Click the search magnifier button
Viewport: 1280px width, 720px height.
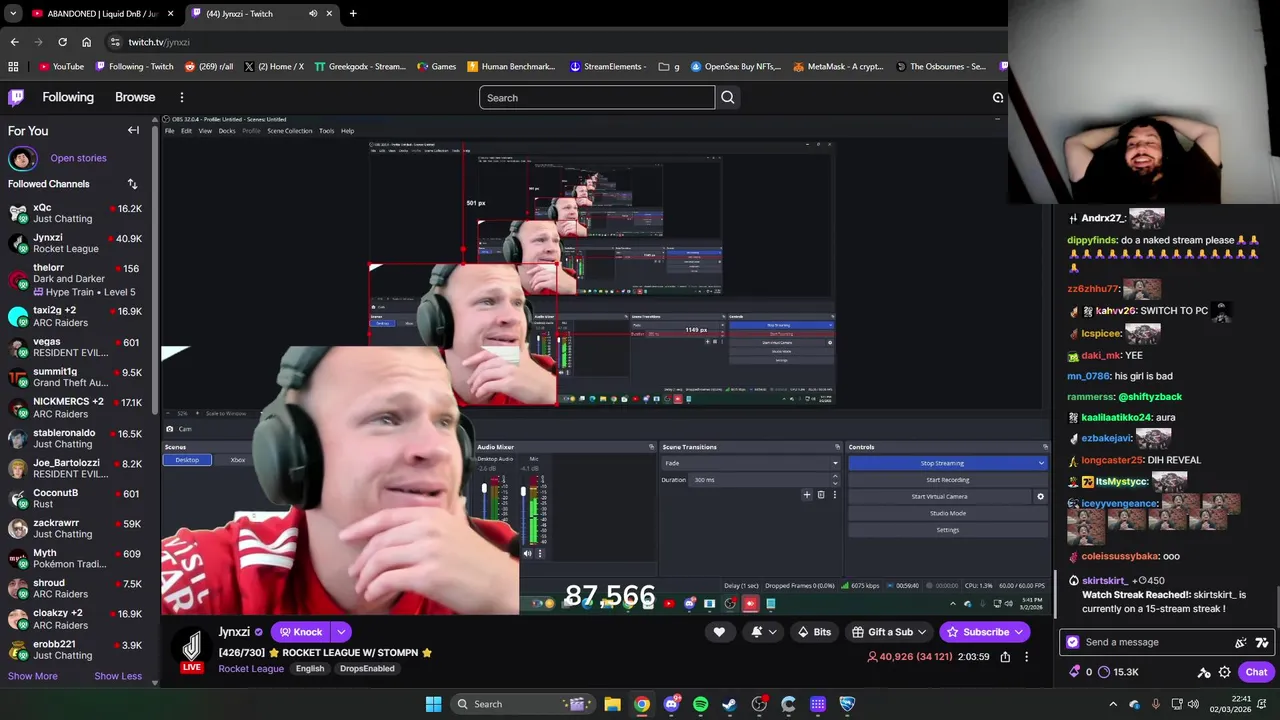(x=728, y=97)
